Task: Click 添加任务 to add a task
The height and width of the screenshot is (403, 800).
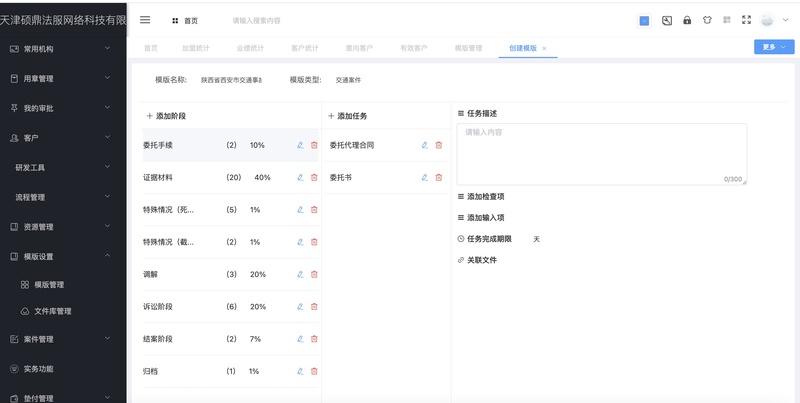Action: pos(347,116)
